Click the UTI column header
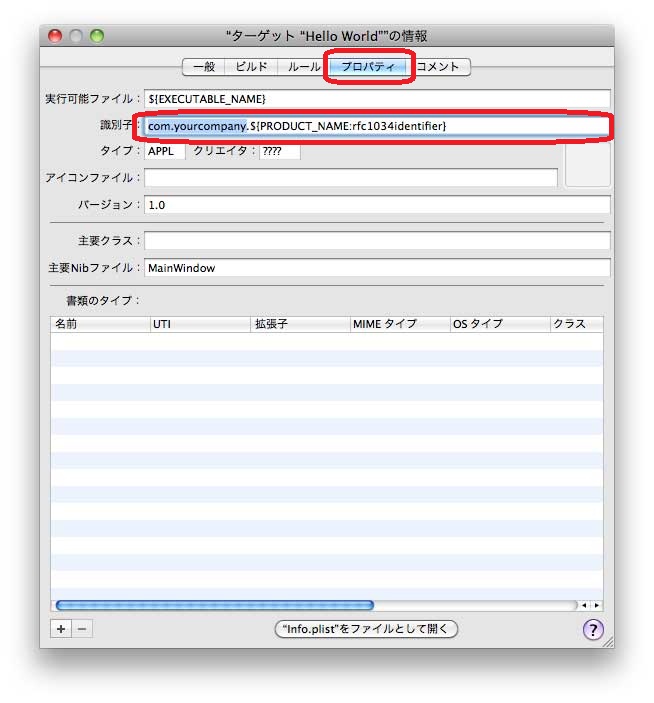The width and height of the screenshot is (654, 703). click(200, 324)
